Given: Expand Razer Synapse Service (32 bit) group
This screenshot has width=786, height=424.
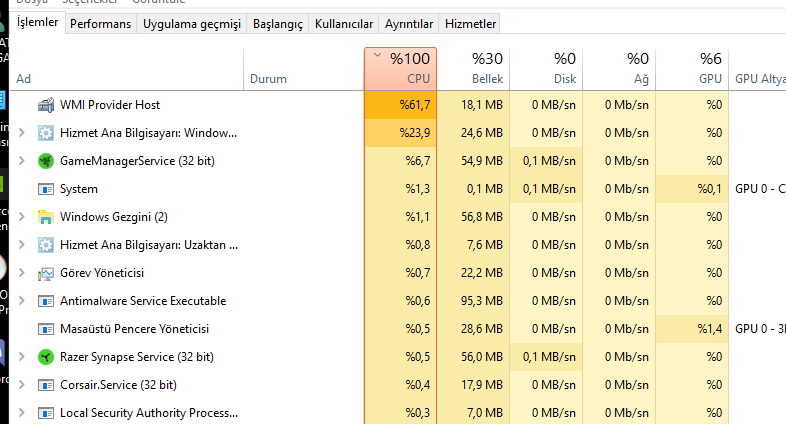Looking at the screenshot, I should (22, 357).
